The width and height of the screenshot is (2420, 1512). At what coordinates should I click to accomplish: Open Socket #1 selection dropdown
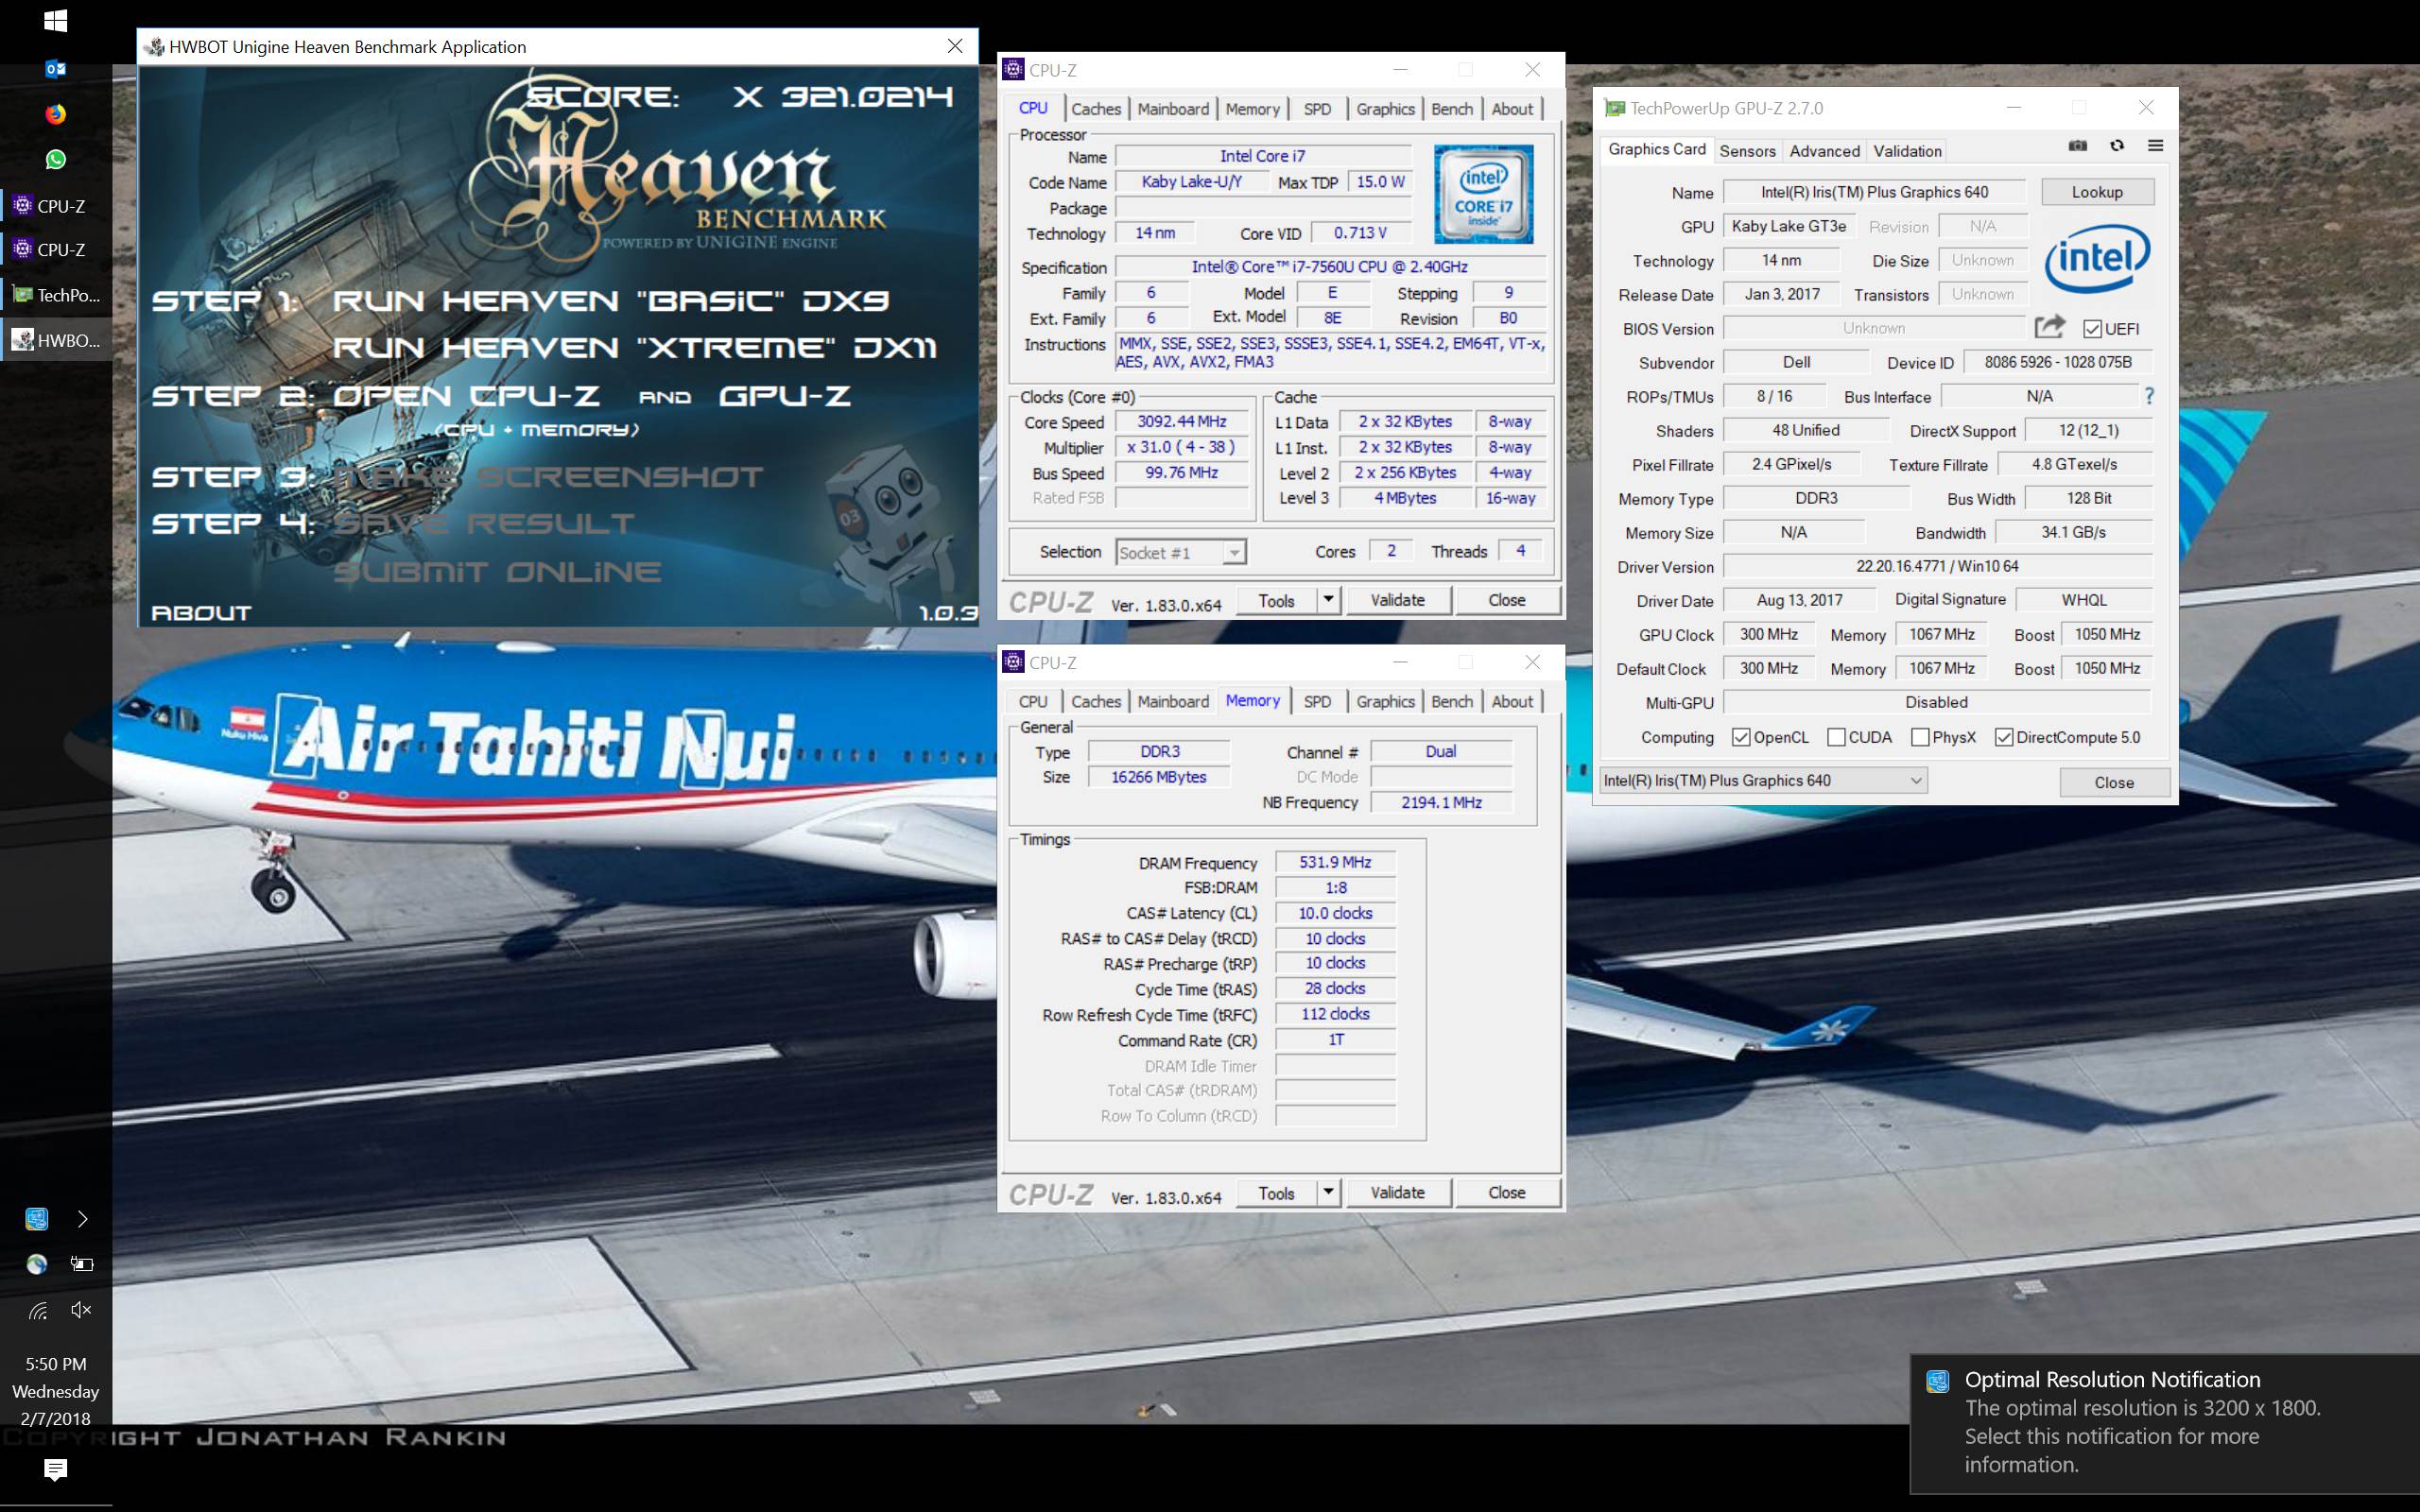point(1181,552)
